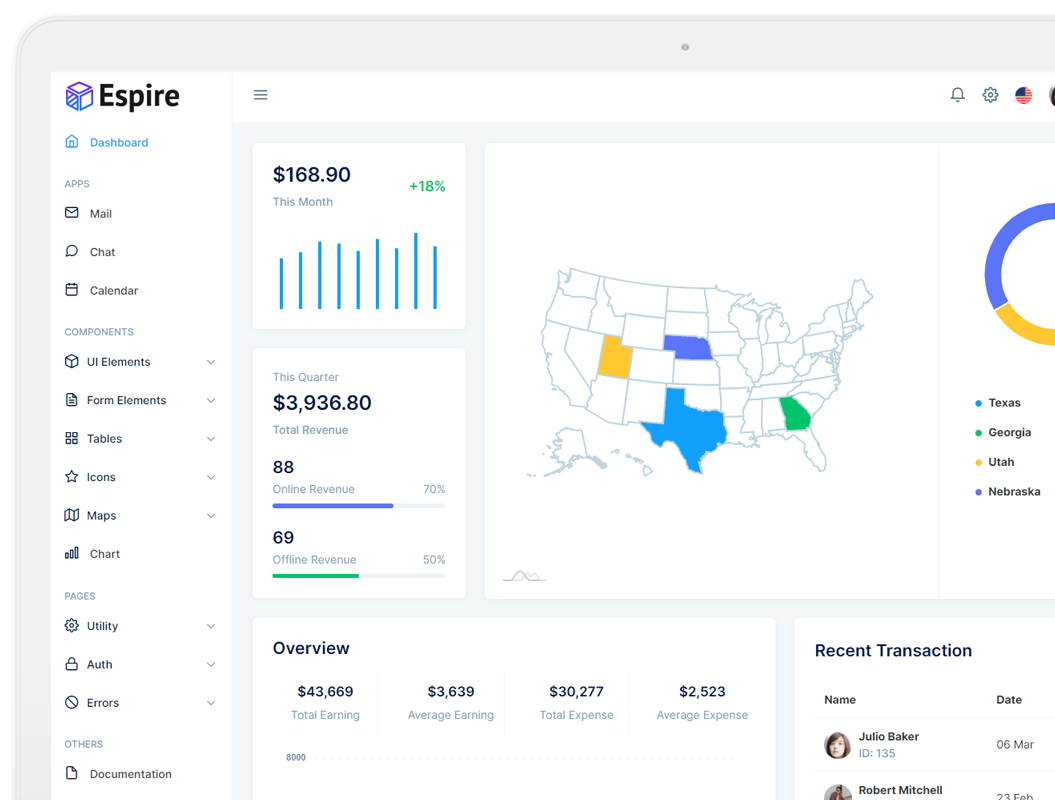
Task: Click the Utah state on the map
Action: tap(614, 357)
